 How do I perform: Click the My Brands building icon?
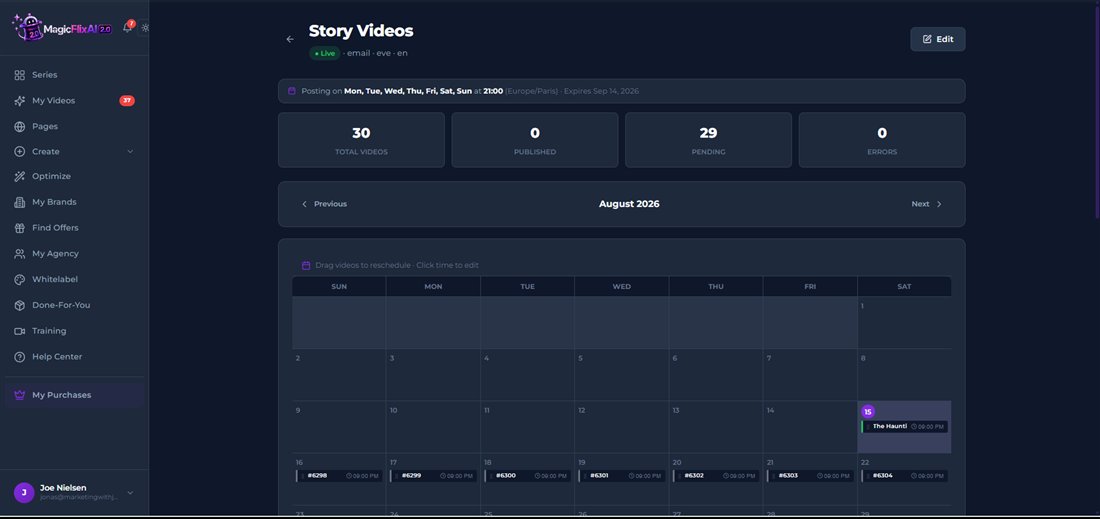tap(20, 202)
